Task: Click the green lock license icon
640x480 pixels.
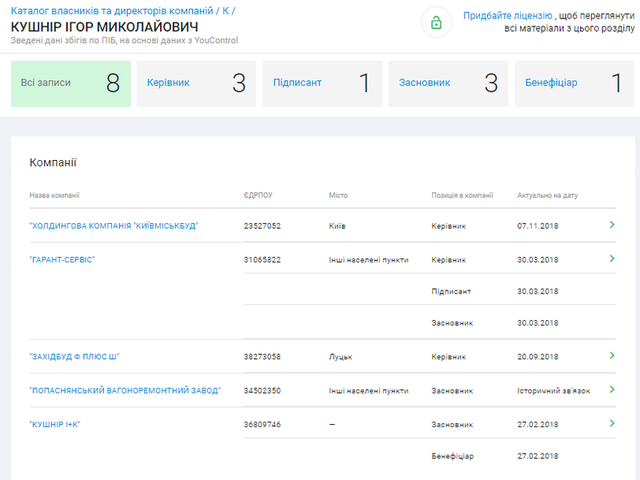Action: 436,23
